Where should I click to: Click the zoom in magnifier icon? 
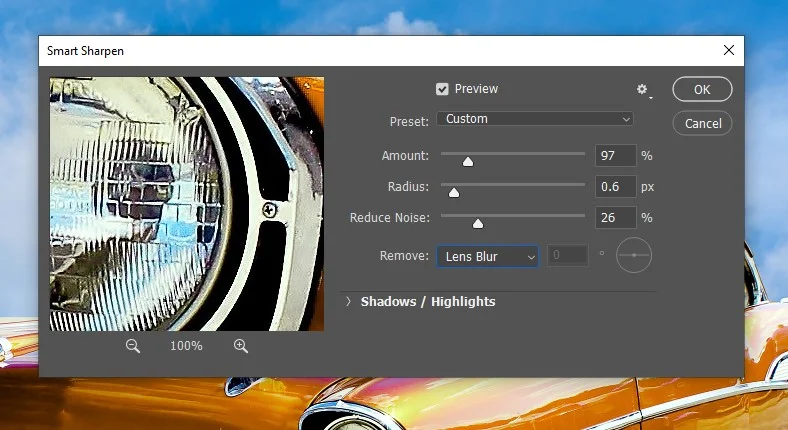[x=240, y=345]
